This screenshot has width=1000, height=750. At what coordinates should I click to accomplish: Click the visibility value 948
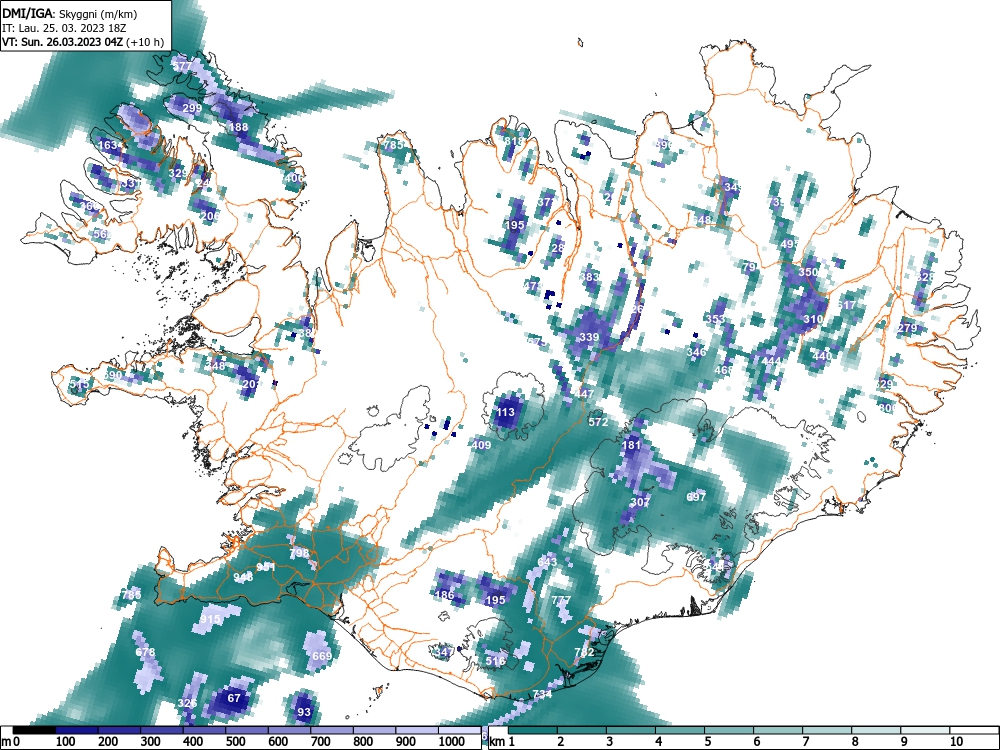[243, 577]
